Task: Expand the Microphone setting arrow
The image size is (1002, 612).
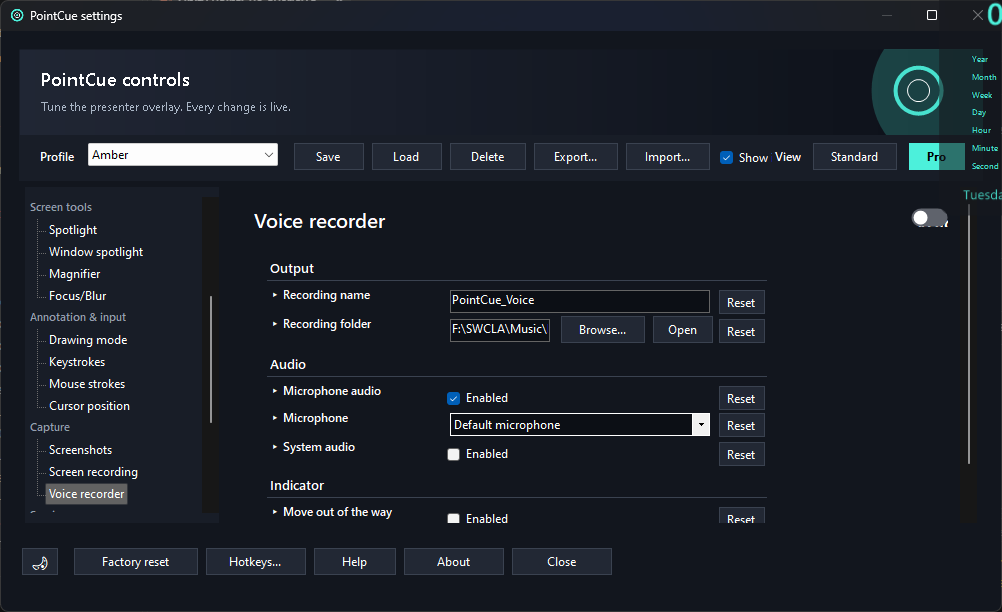Action: point(275,418)
